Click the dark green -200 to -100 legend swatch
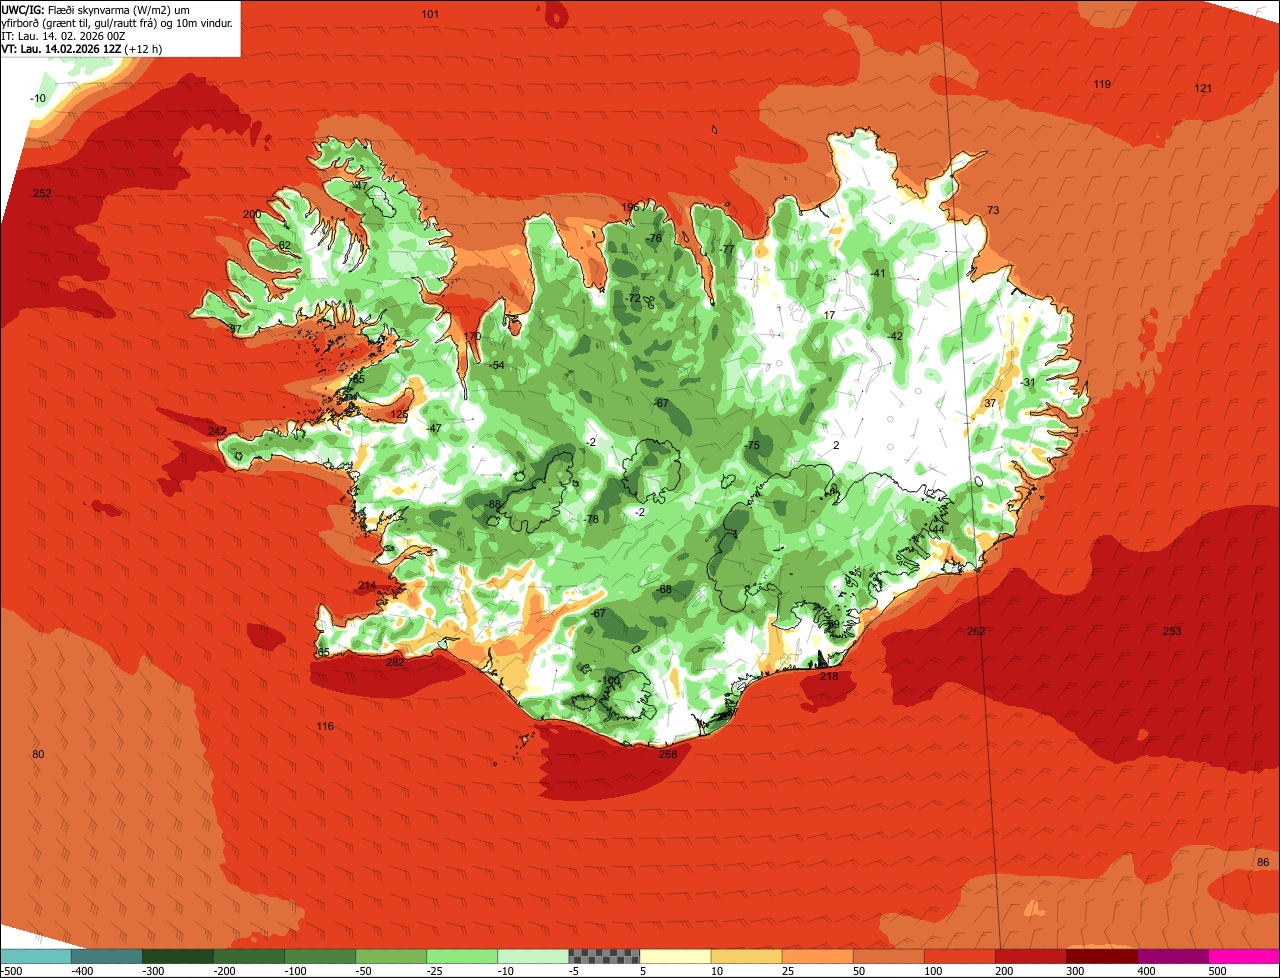The image size is (1280, 978). click(249, 956)
